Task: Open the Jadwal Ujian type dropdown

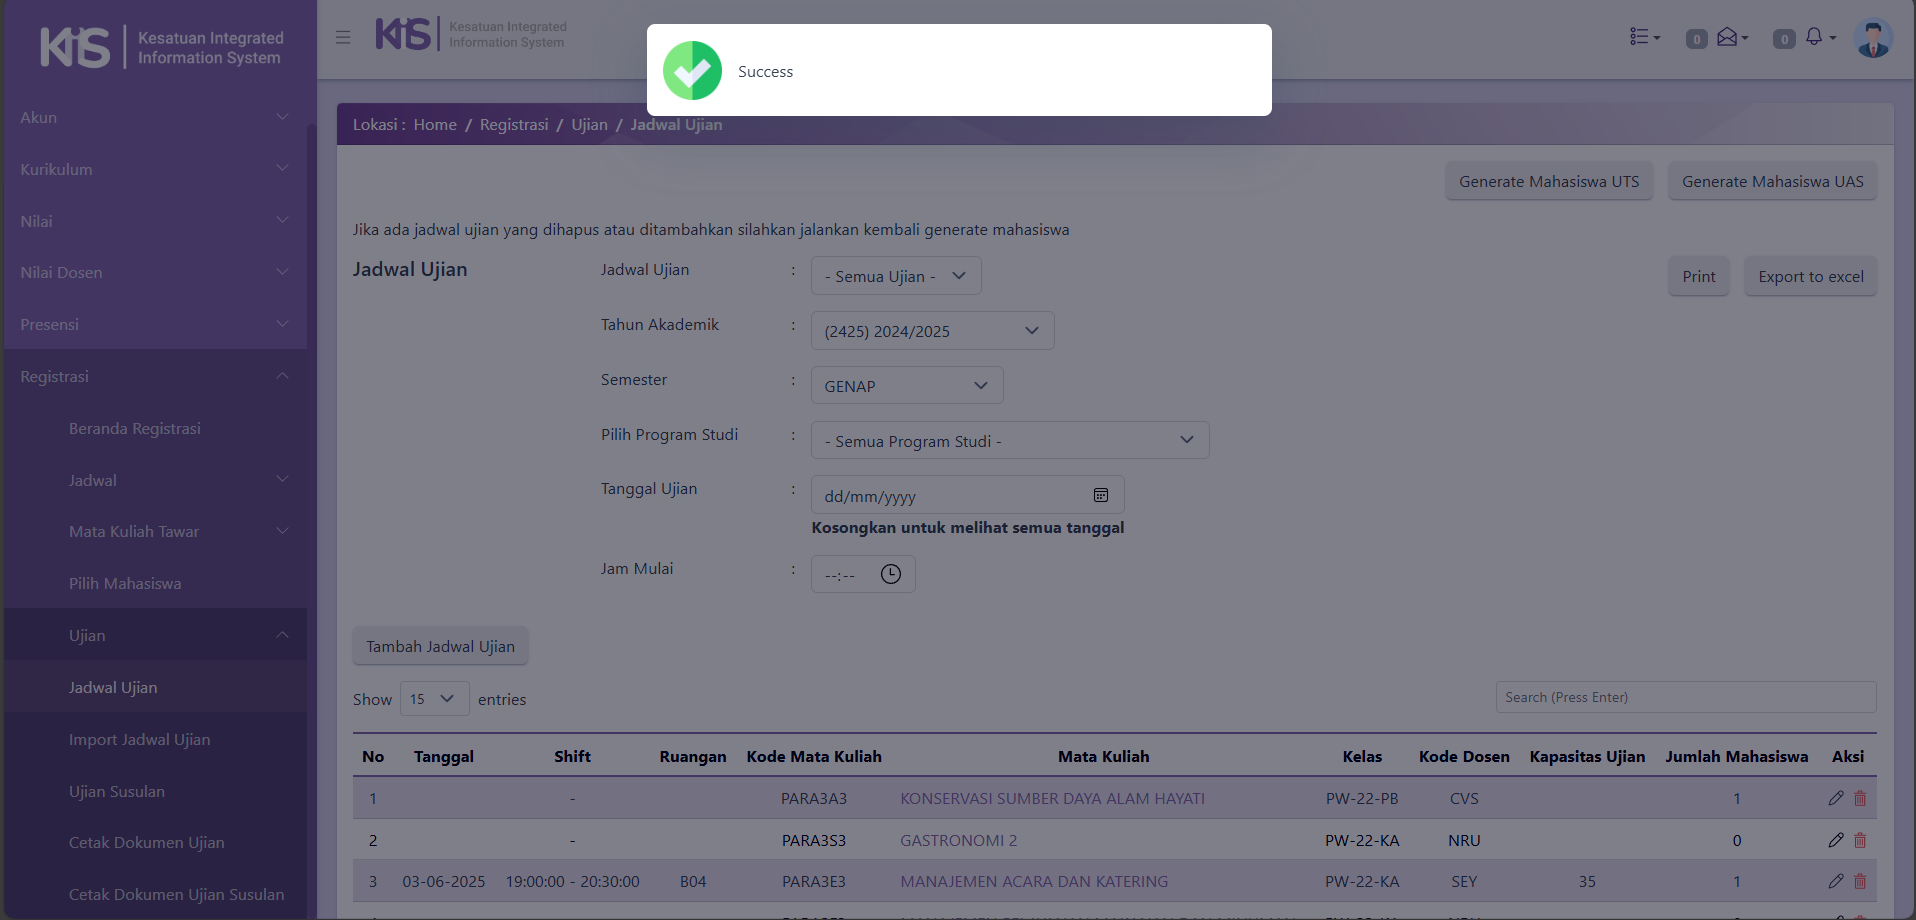Action: click(x=895, y=276)
